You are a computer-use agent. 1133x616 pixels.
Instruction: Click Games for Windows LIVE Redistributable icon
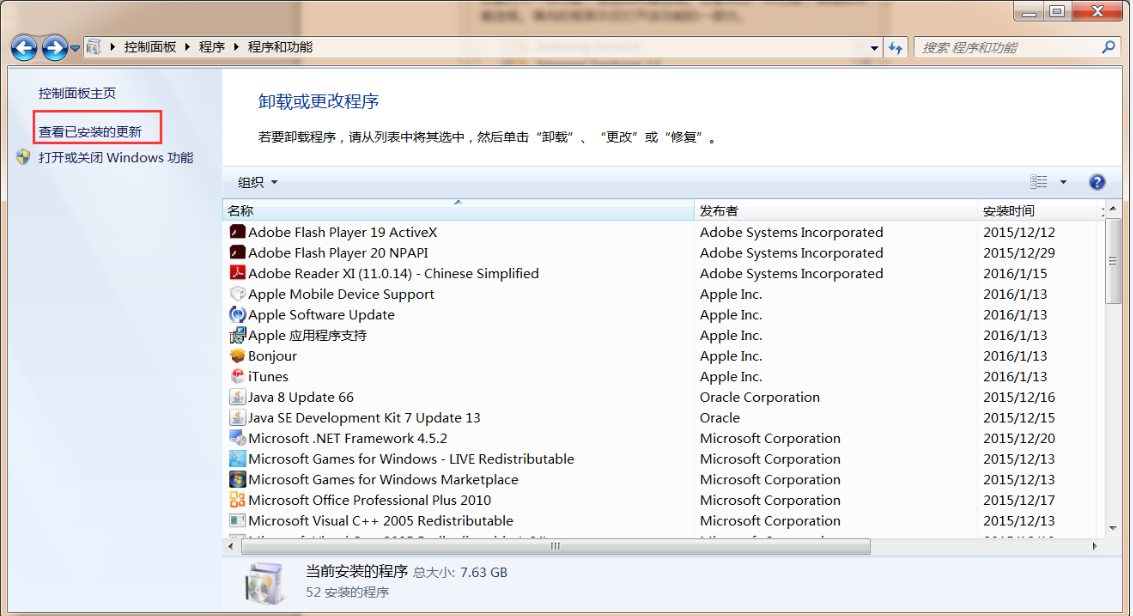pos(237,459)
